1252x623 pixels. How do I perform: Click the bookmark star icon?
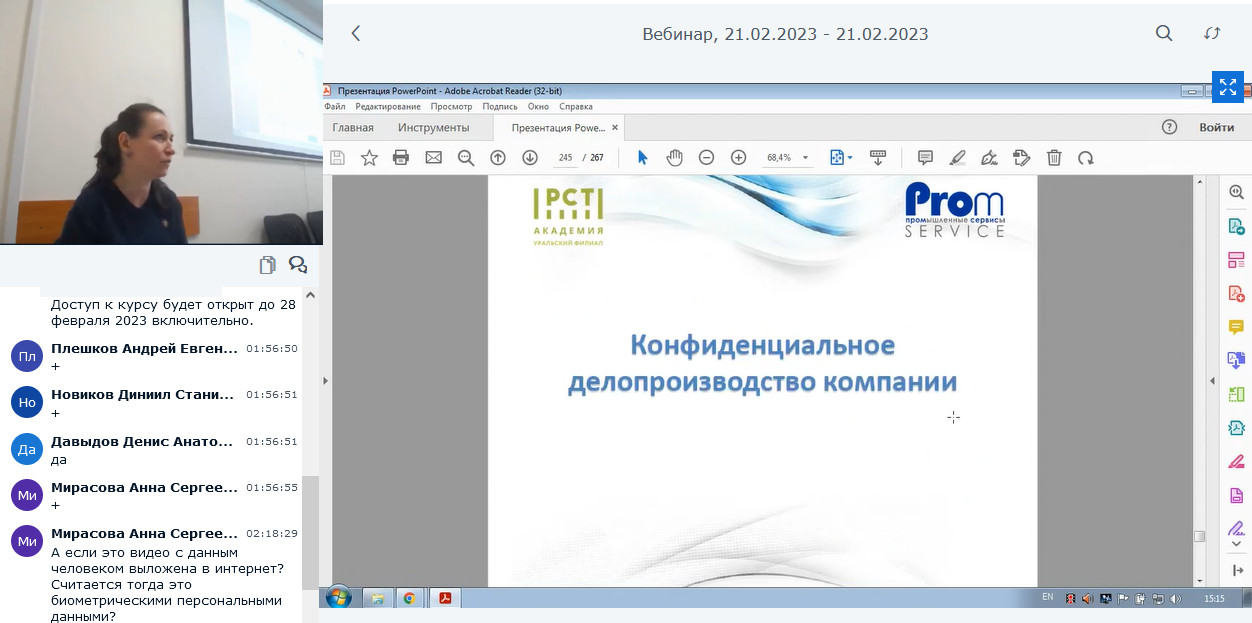click(369, 158)
